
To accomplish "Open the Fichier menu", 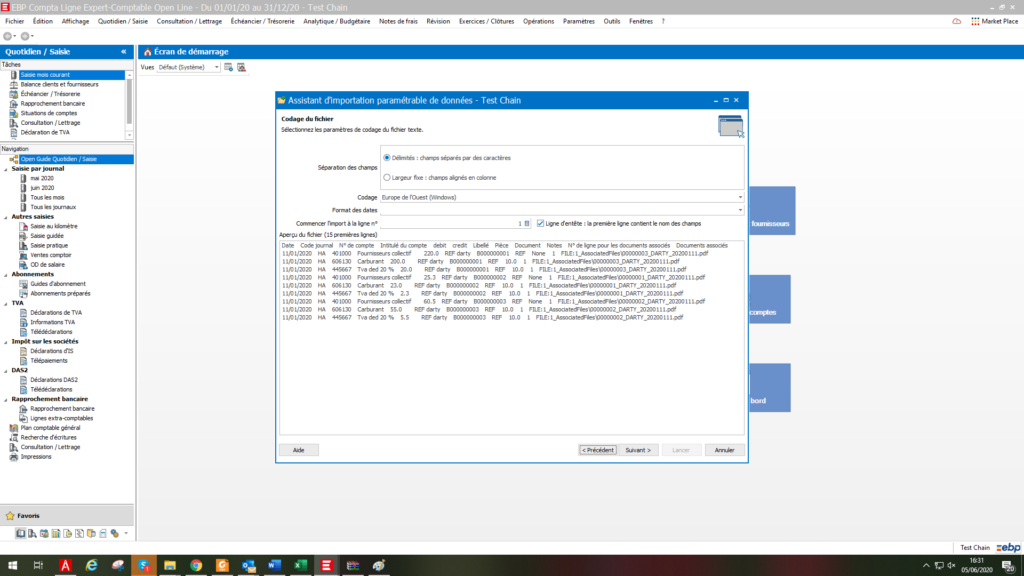I will coord(14,22).
